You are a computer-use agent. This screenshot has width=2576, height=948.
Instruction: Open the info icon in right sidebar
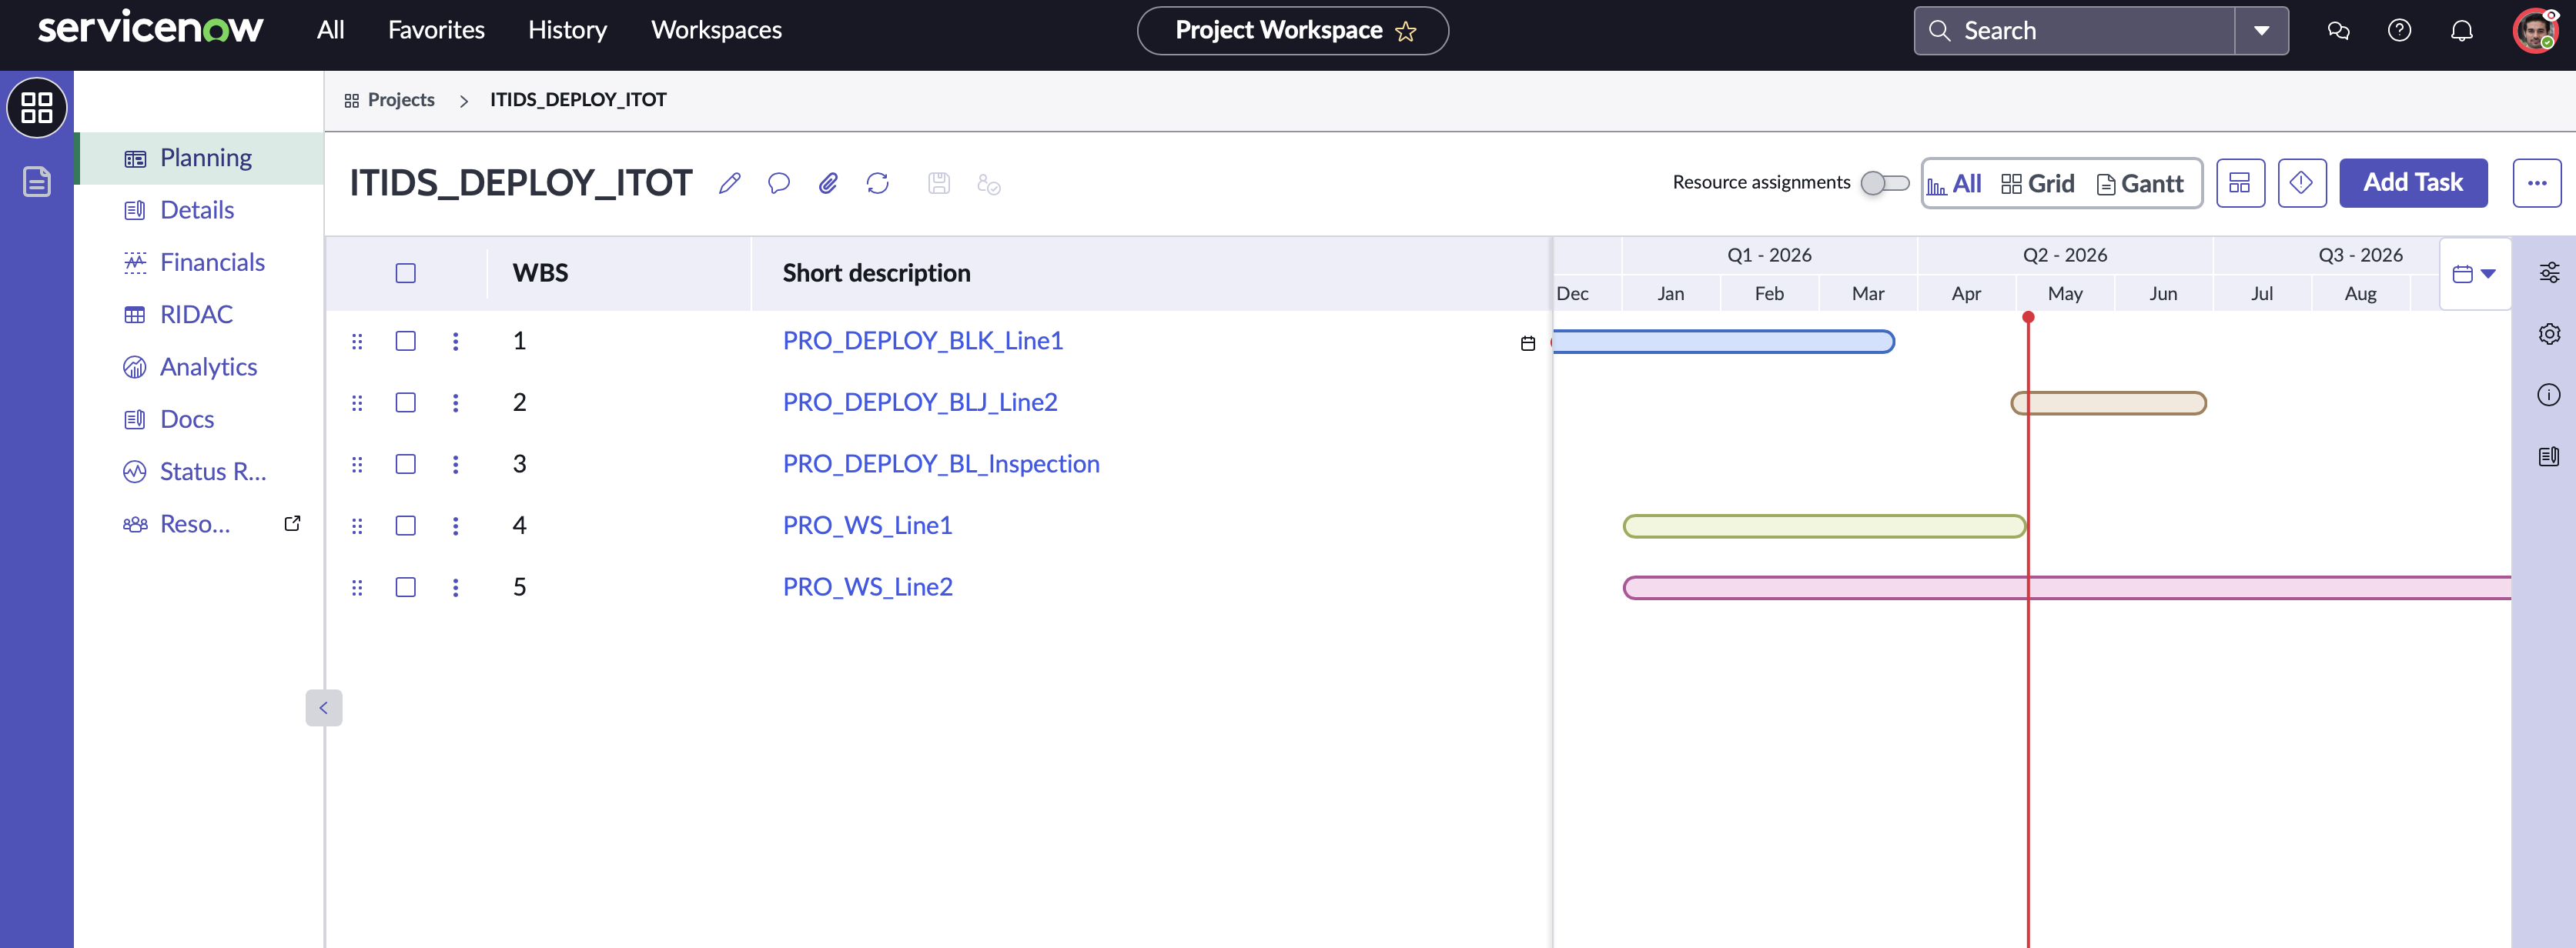[x=2549, y=395]
